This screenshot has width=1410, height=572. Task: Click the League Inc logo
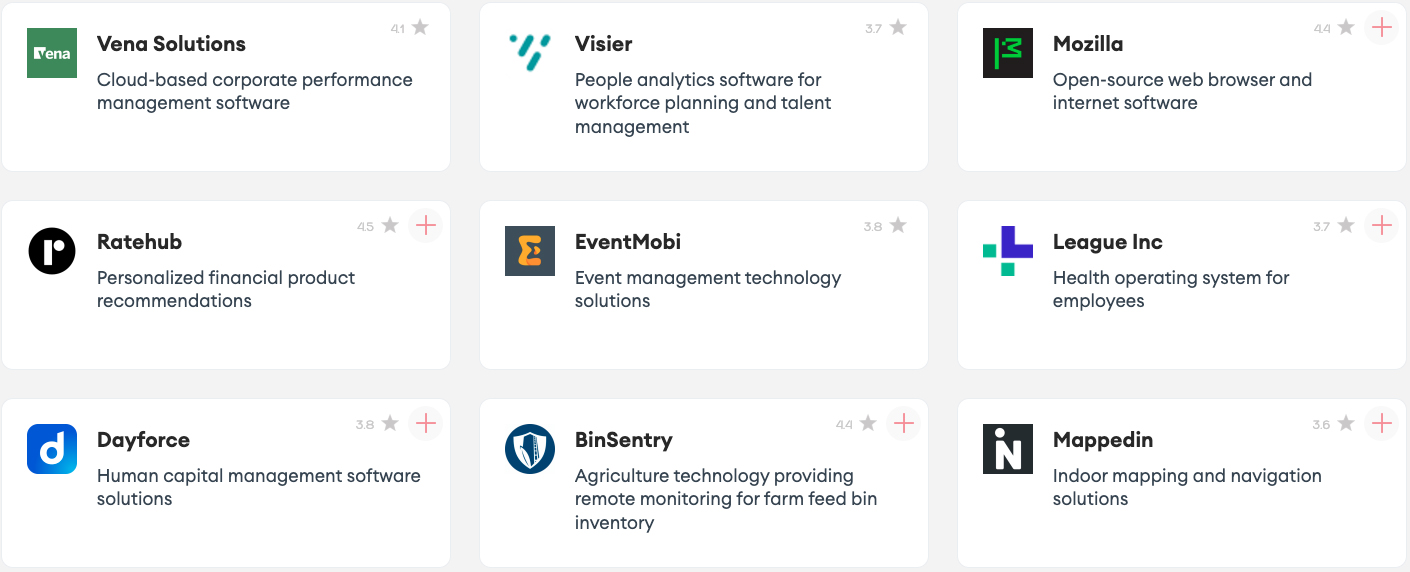pyautogui.click(x=1008, y=251)
